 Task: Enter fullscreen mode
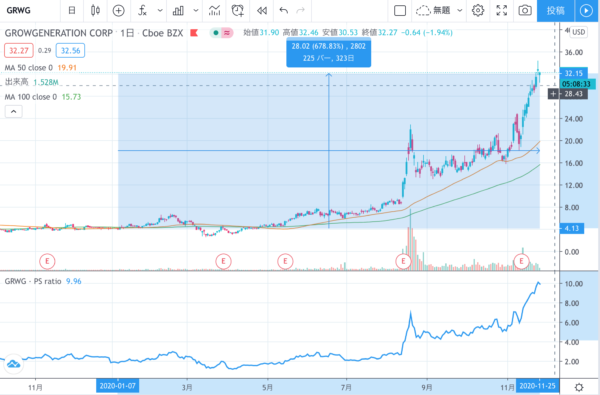coord(502,10)
